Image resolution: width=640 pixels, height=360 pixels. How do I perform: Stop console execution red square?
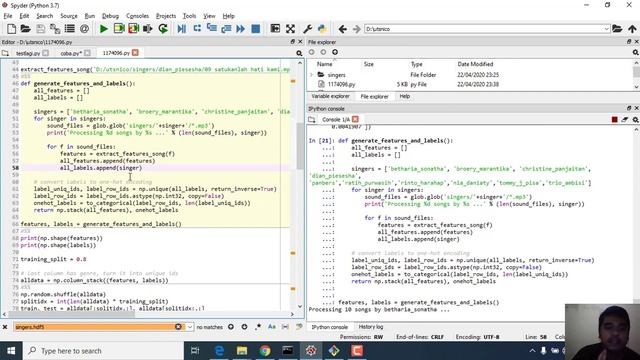(614, 120)
